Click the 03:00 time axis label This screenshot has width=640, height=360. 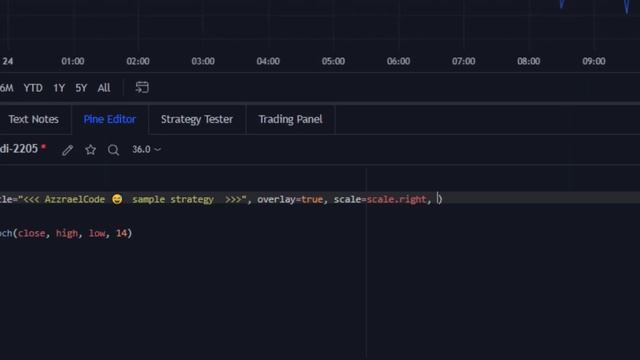tap(203, 61)
